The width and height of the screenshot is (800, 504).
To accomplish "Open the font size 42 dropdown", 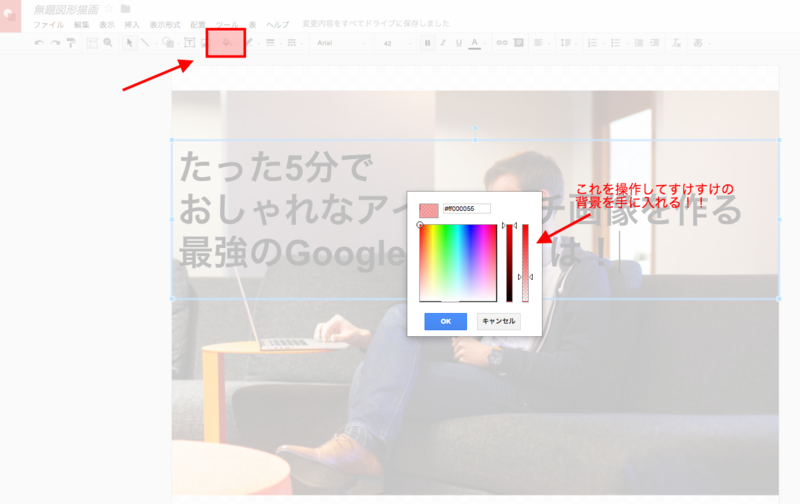I will (396, 43).
